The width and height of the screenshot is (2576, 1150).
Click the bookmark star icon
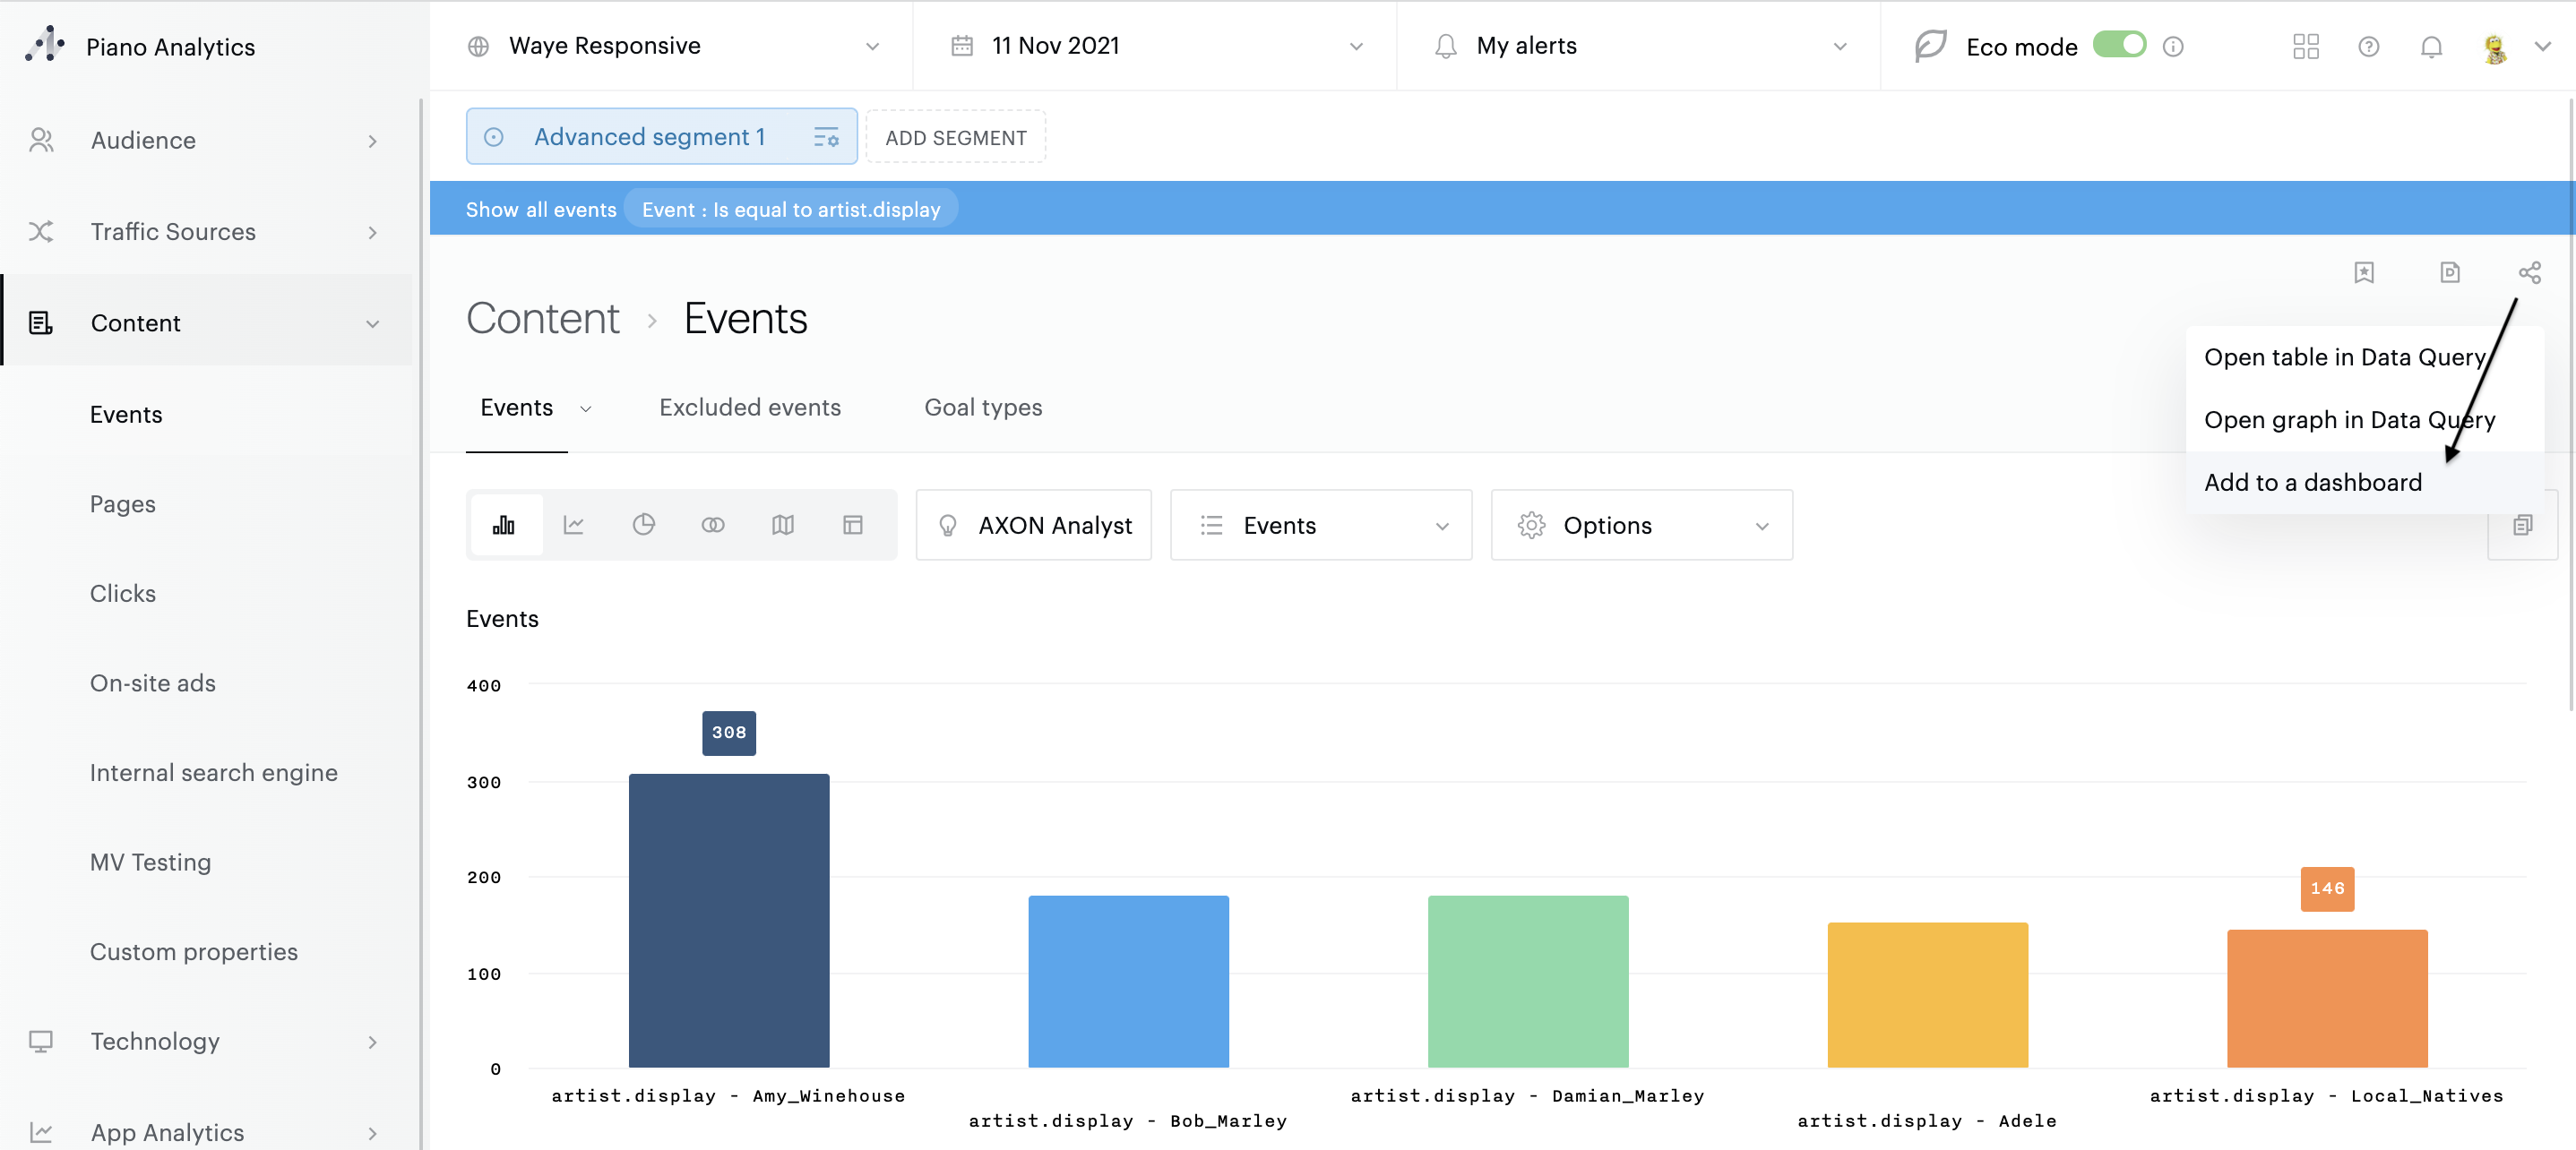point(2363,273)
